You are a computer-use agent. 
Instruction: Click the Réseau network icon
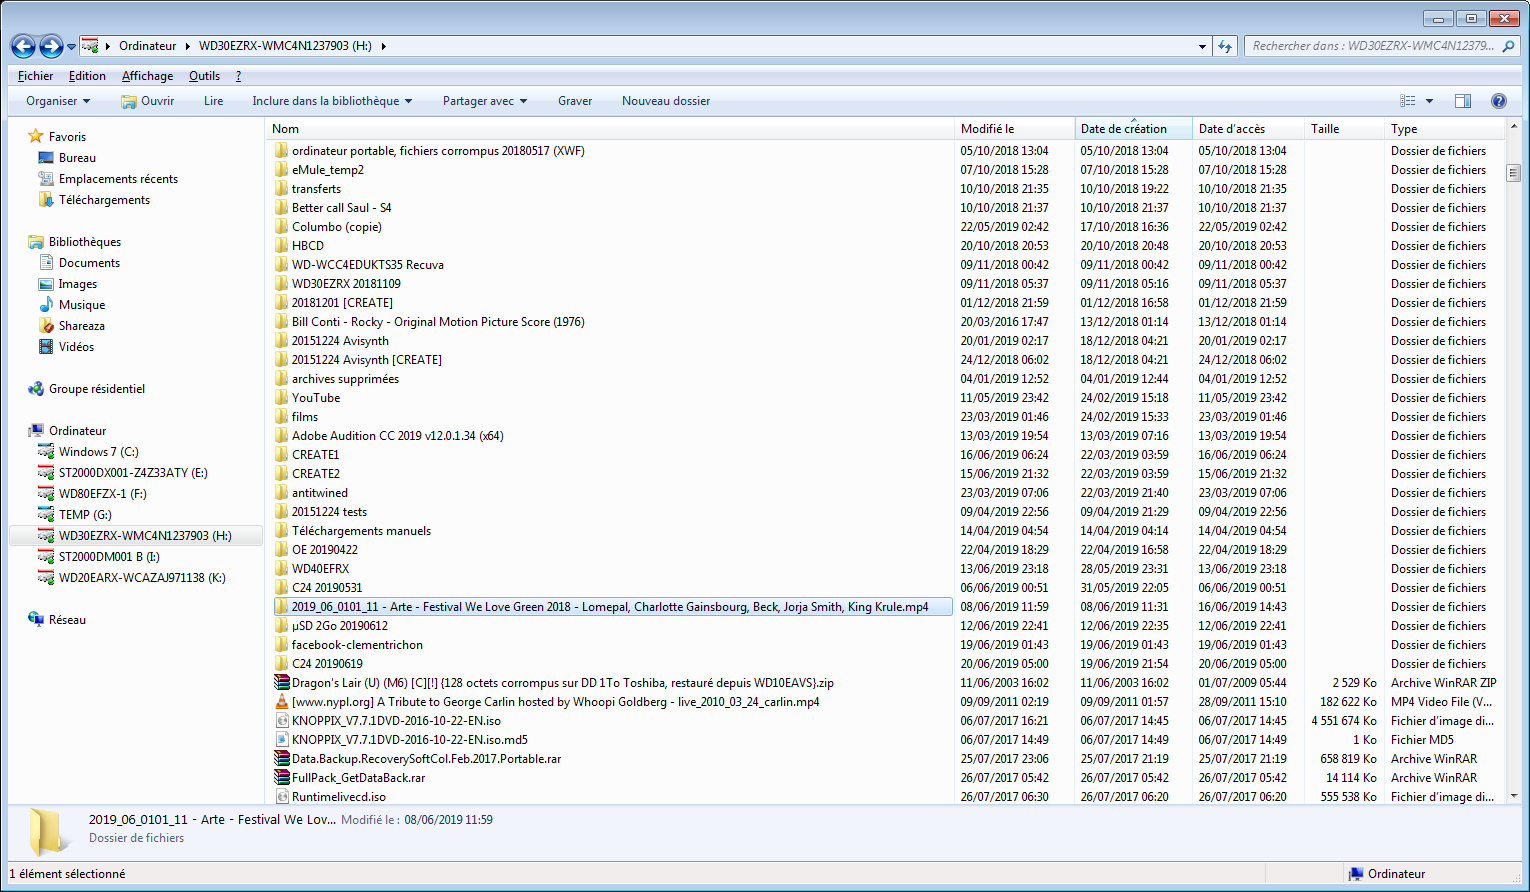coord(36,620)
